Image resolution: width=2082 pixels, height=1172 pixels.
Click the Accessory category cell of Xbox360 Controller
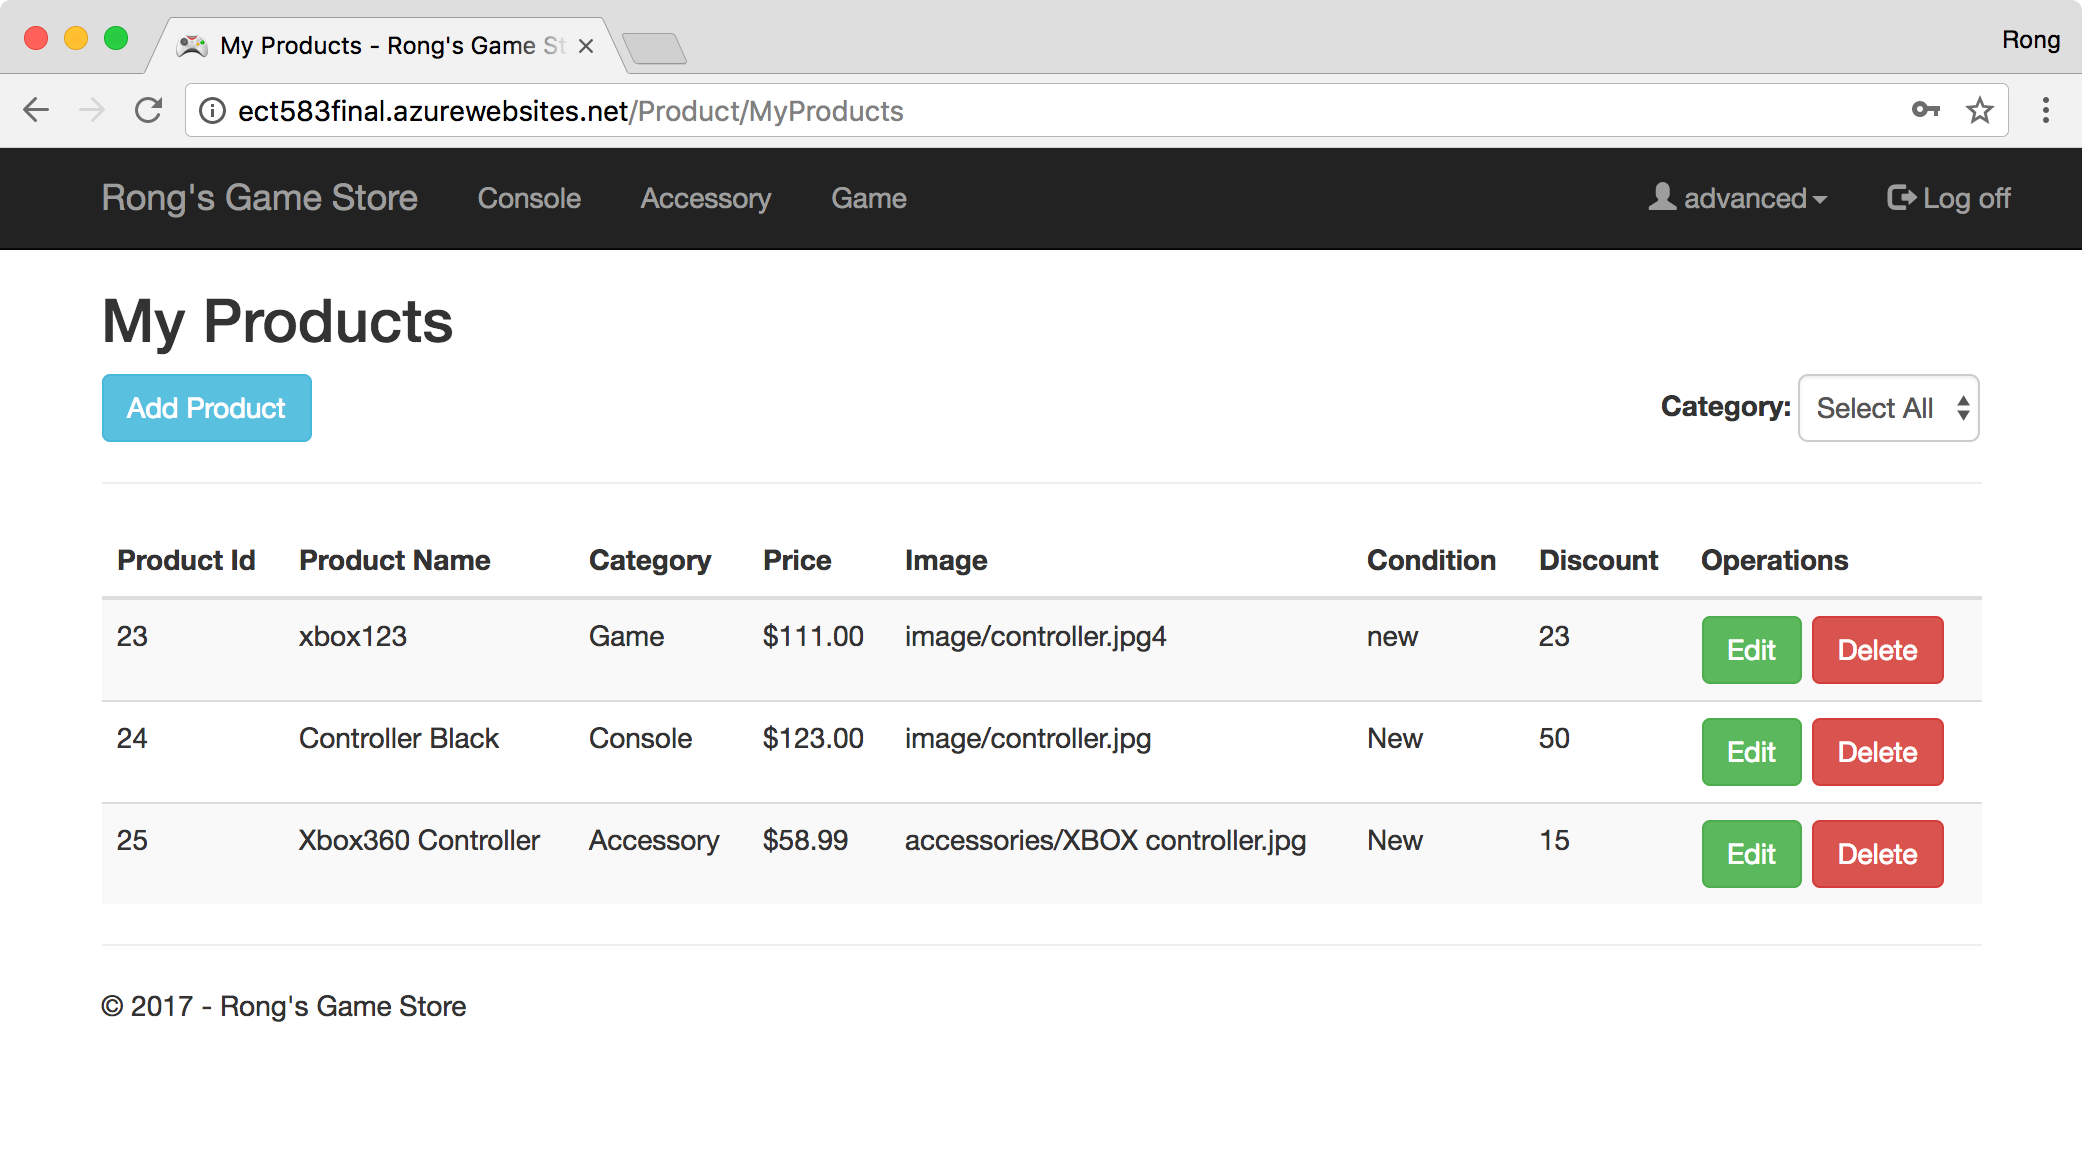654,841
